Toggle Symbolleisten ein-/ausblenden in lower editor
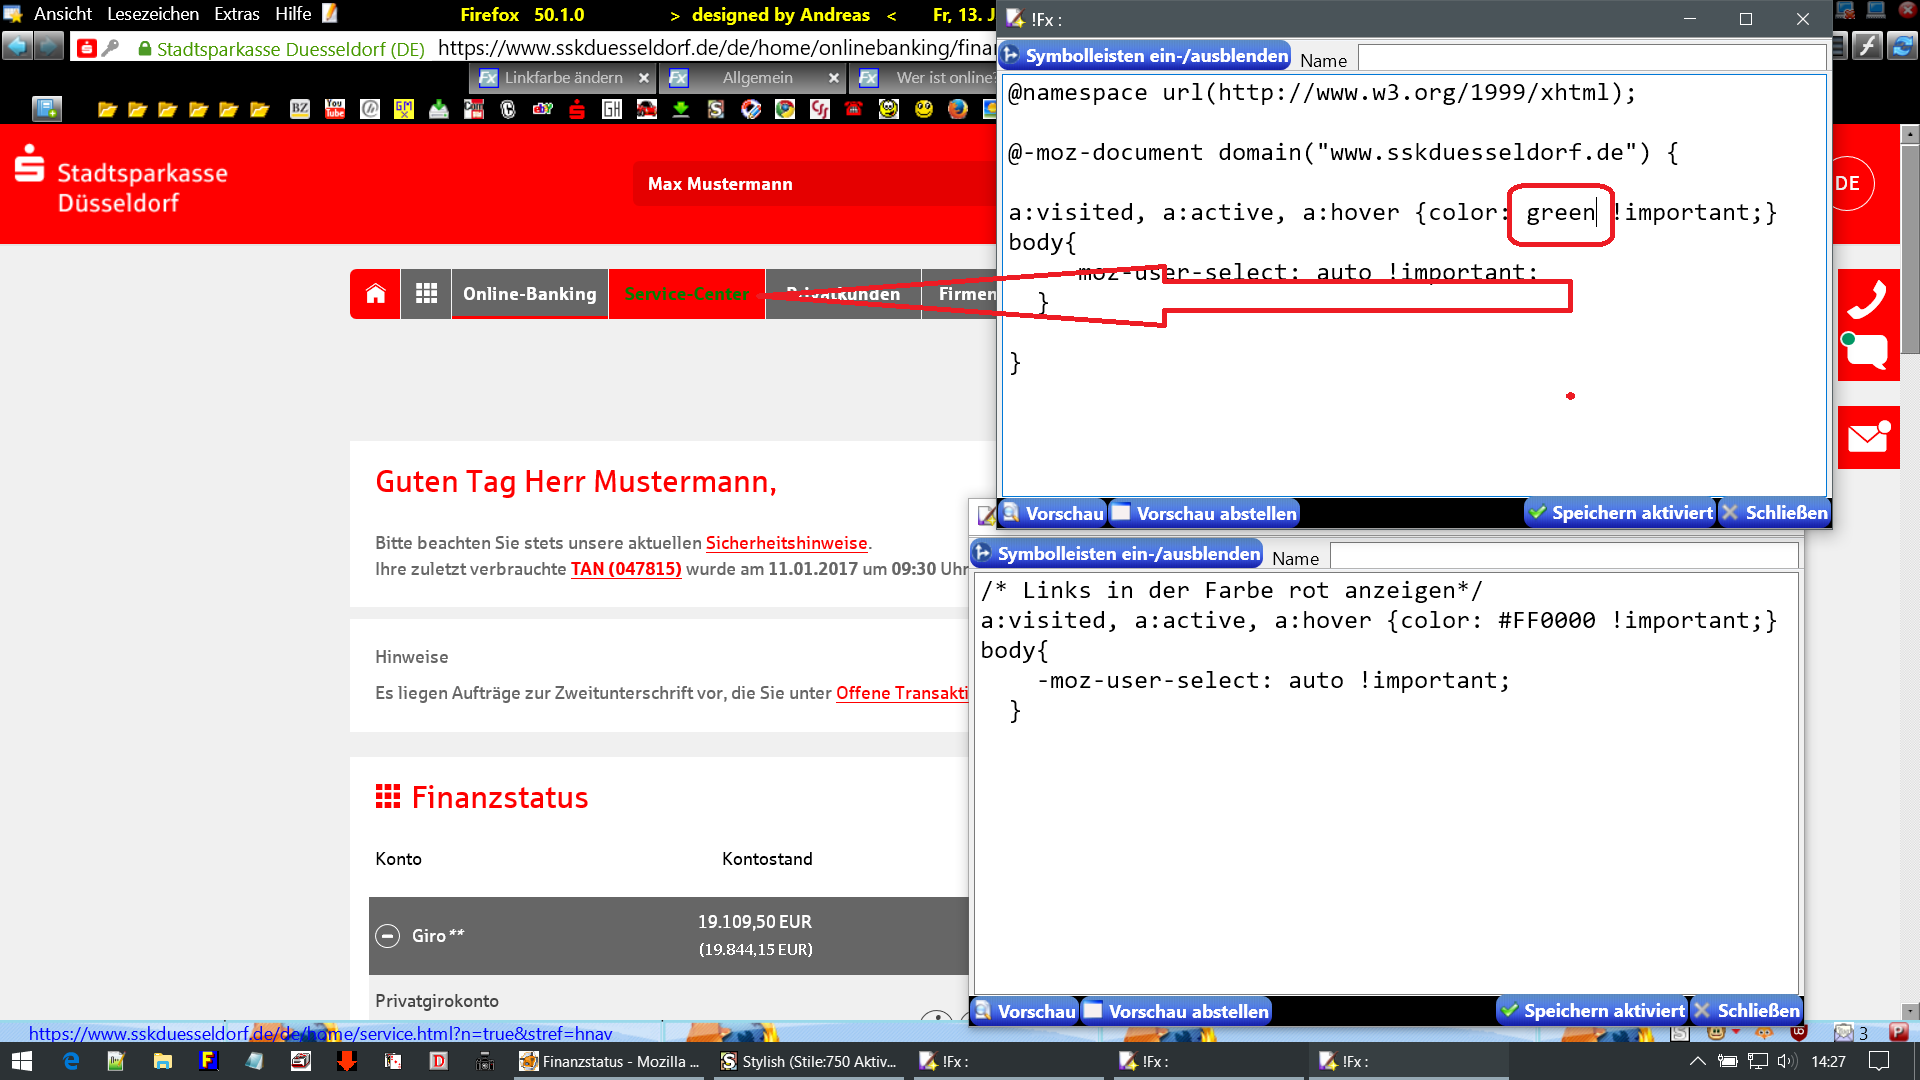This screenshot has width=1920, height=1080. coord(1117,554)
